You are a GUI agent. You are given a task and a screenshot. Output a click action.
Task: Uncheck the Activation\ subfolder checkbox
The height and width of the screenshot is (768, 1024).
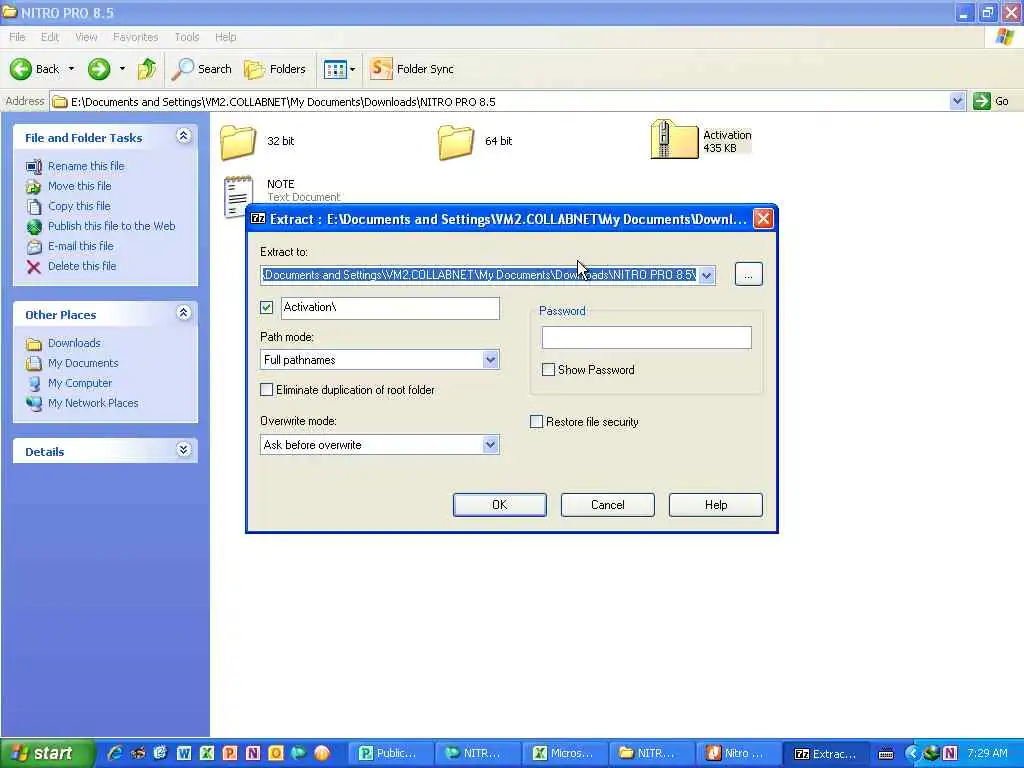coord(266,308)
